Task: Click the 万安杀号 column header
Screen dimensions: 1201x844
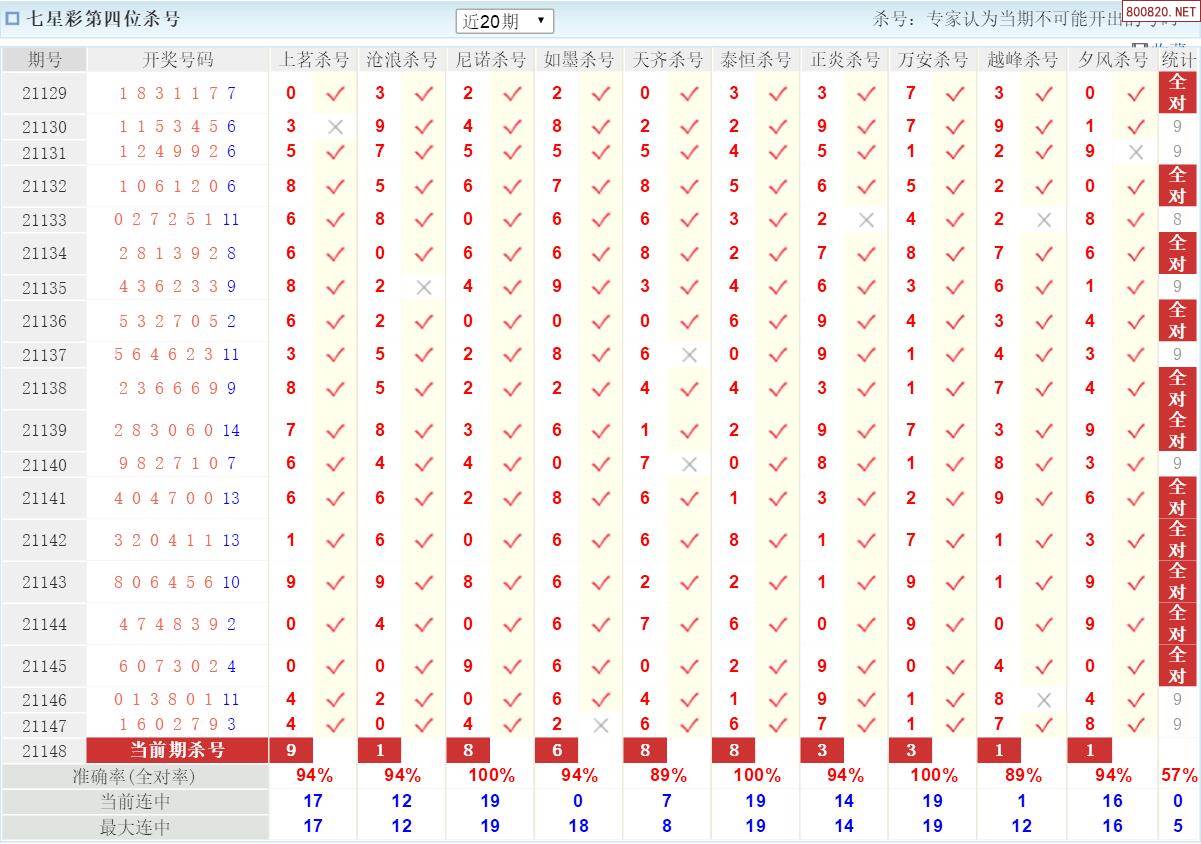Action: pos(933,59)
